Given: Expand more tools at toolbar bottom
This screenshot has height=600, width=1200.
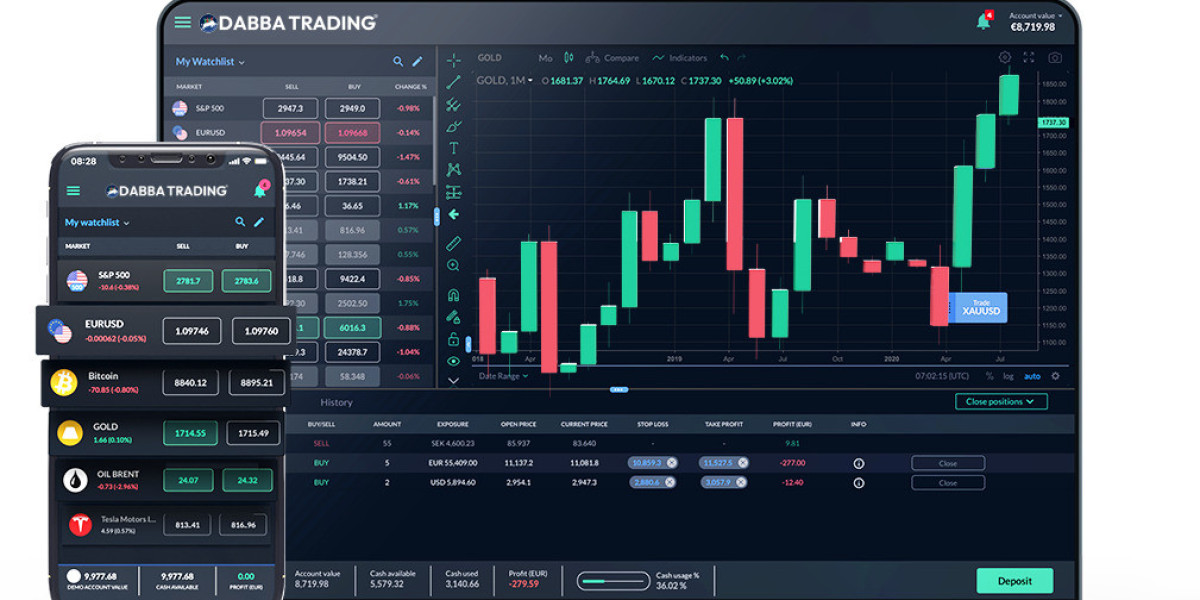Looking at the screenshot, I should (x=453, y=380).
